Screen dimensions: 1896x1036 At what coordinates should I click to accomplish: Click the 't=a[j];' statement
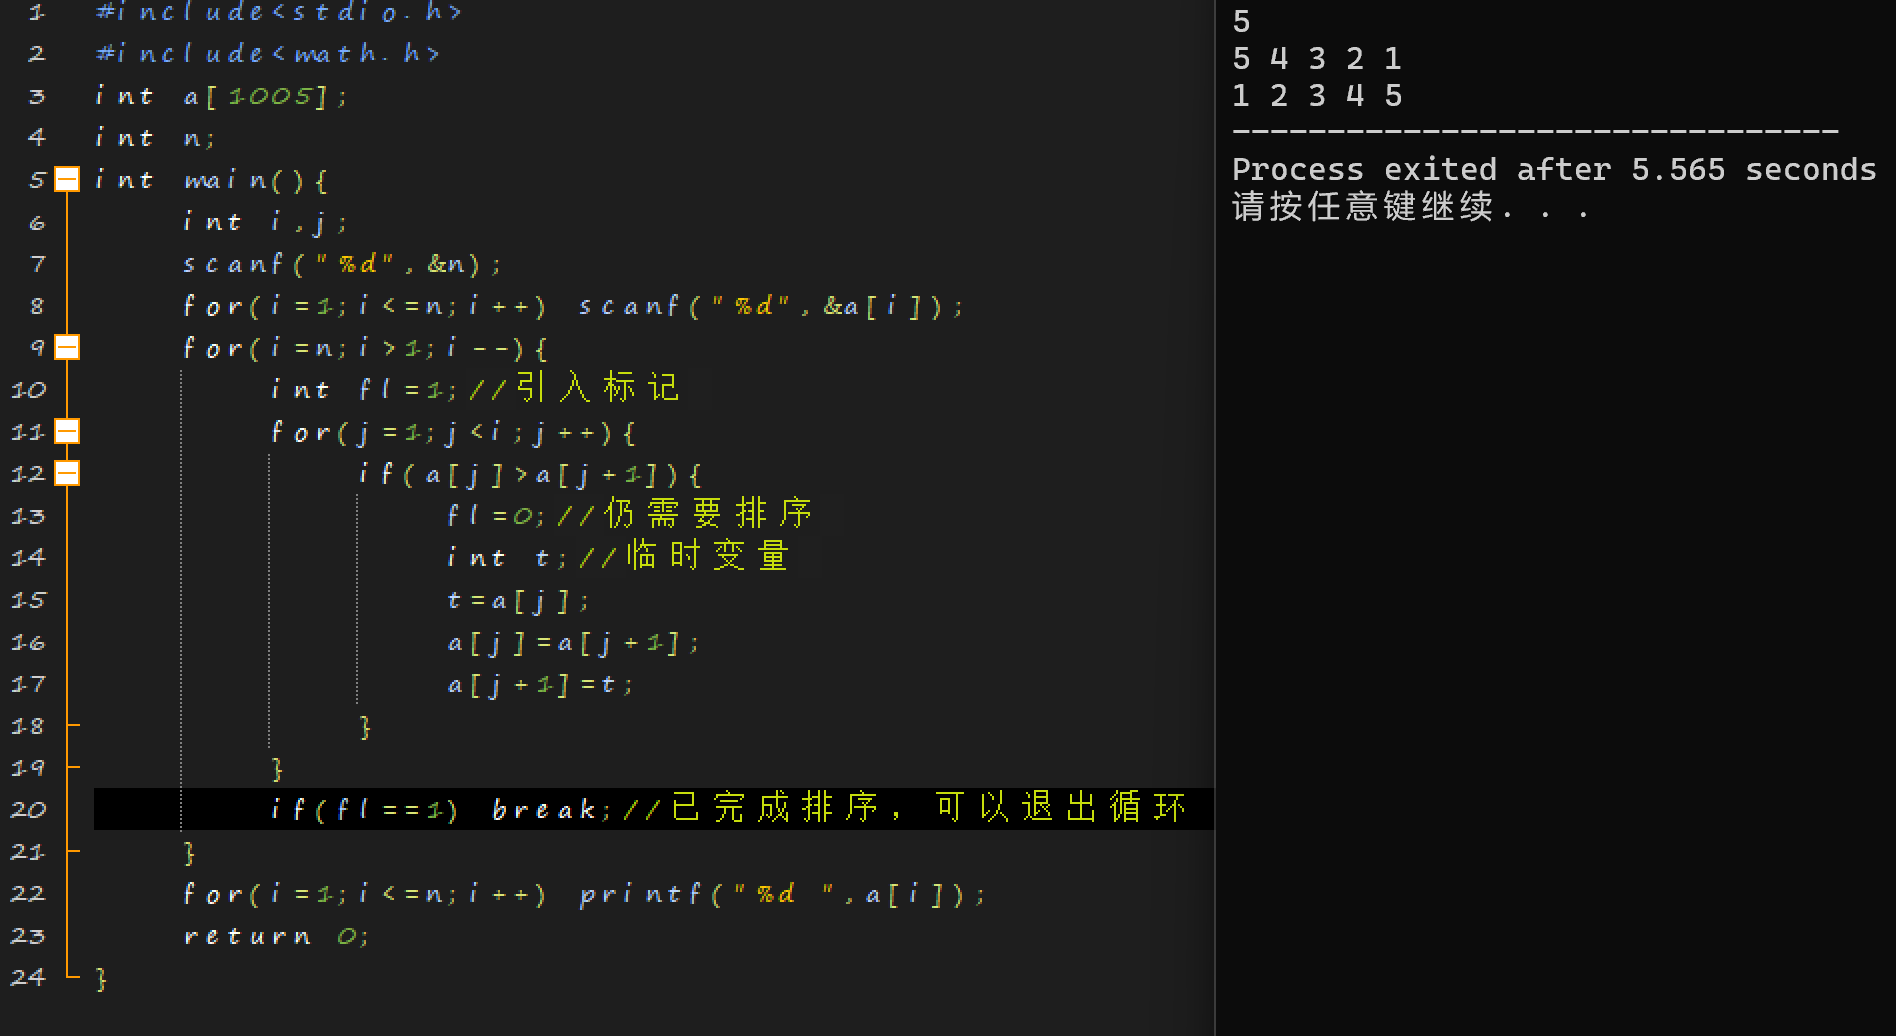click(x=518, y=600)
